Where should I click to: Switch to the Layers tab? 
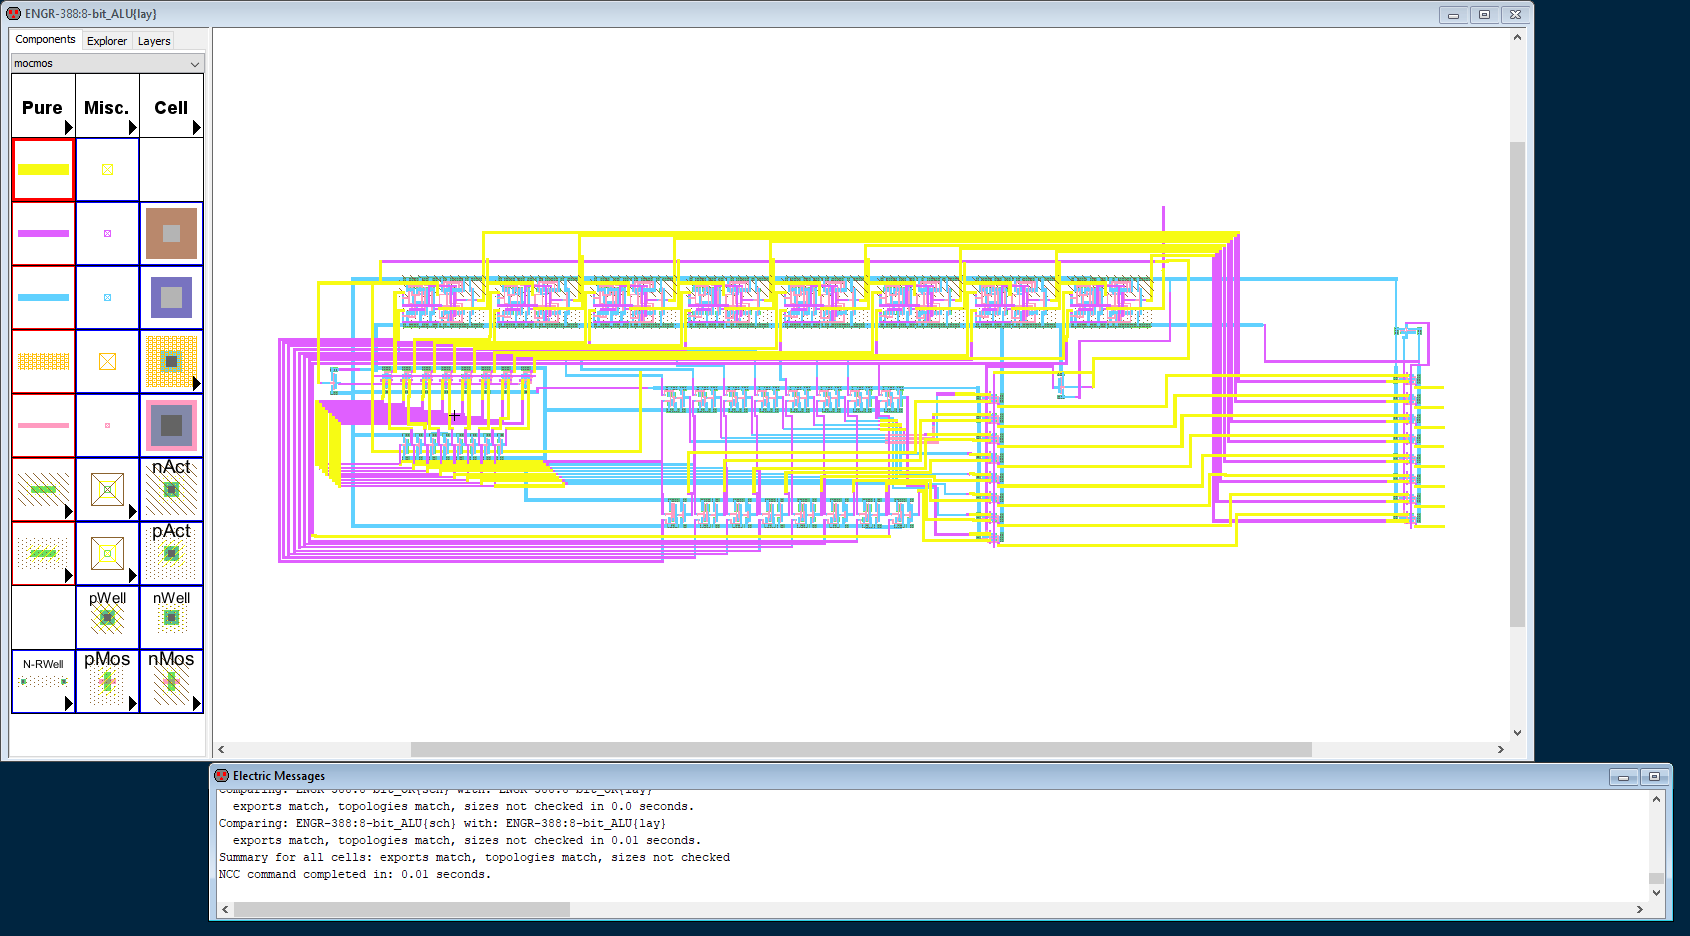(154, 41)
